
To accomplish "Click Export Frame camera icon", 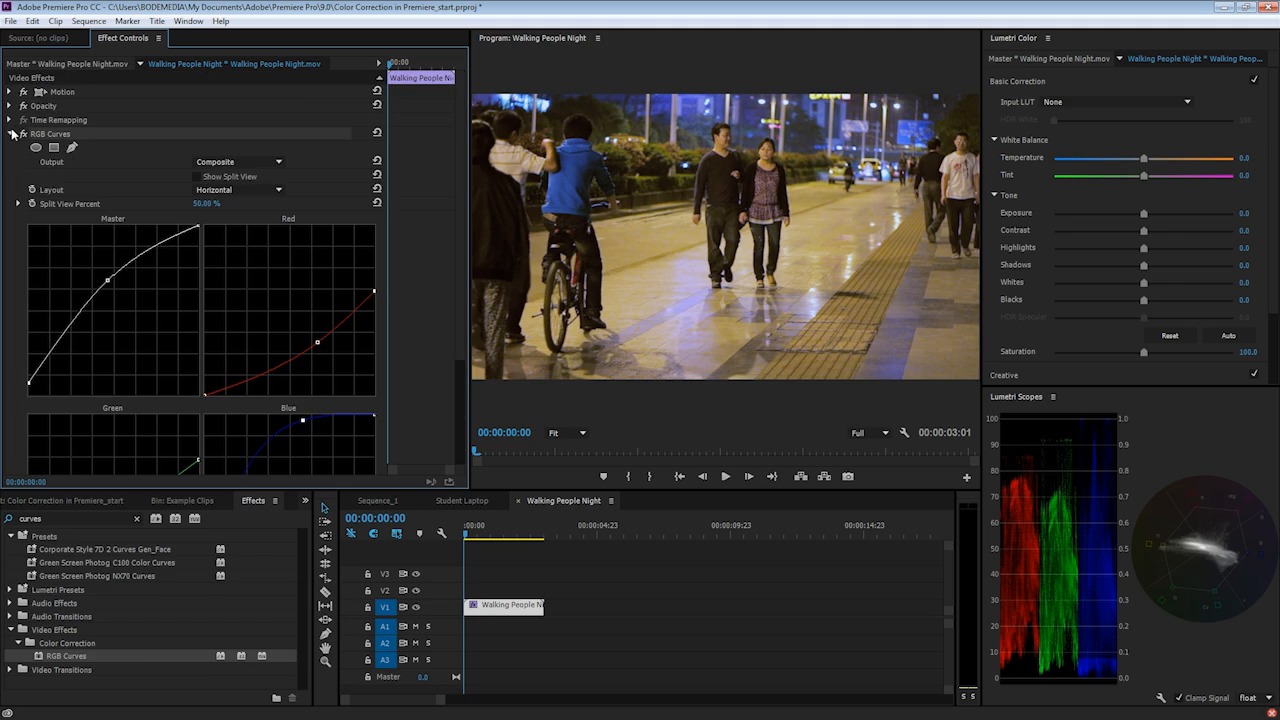I will point(848,477).
